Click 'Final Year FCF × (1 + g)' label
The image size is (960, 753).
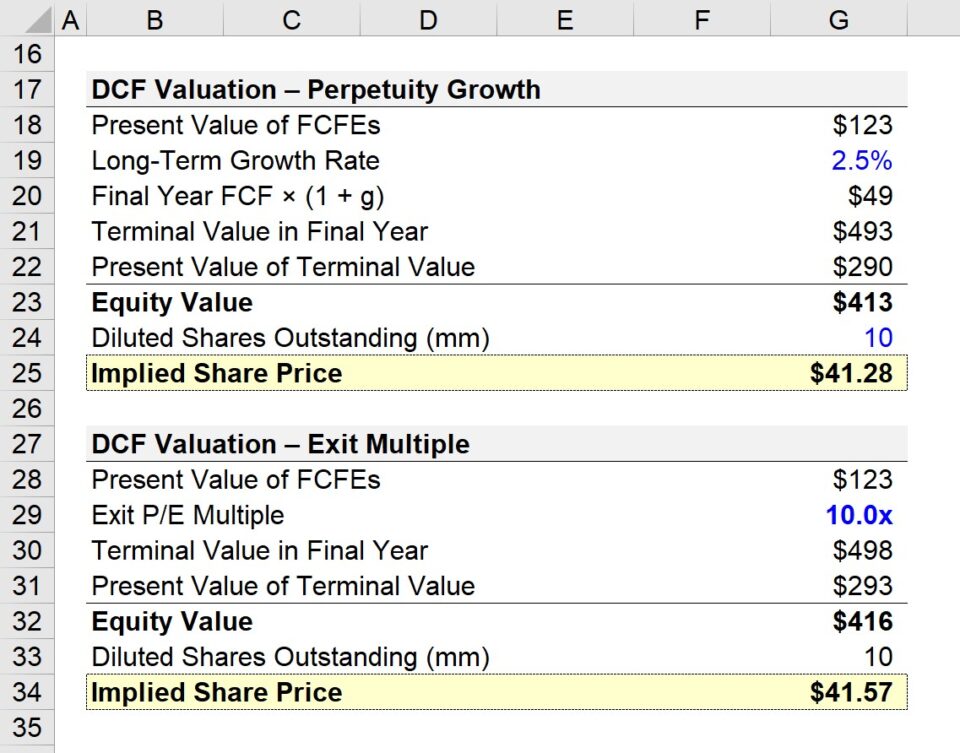(237, 196)
